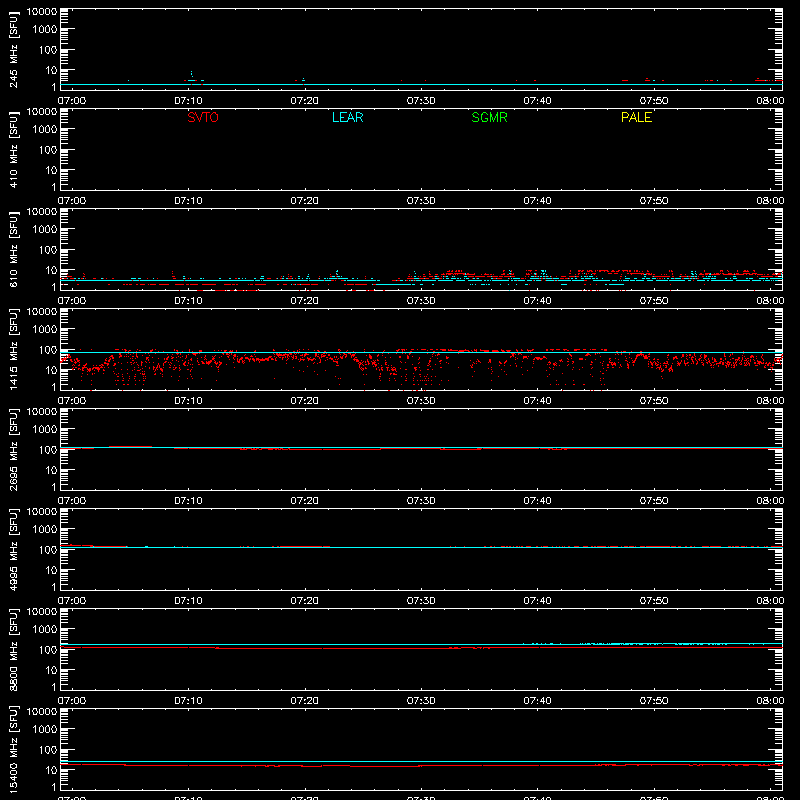Click 07:50 tick label of 8800 MHz plot

(654, 701)
